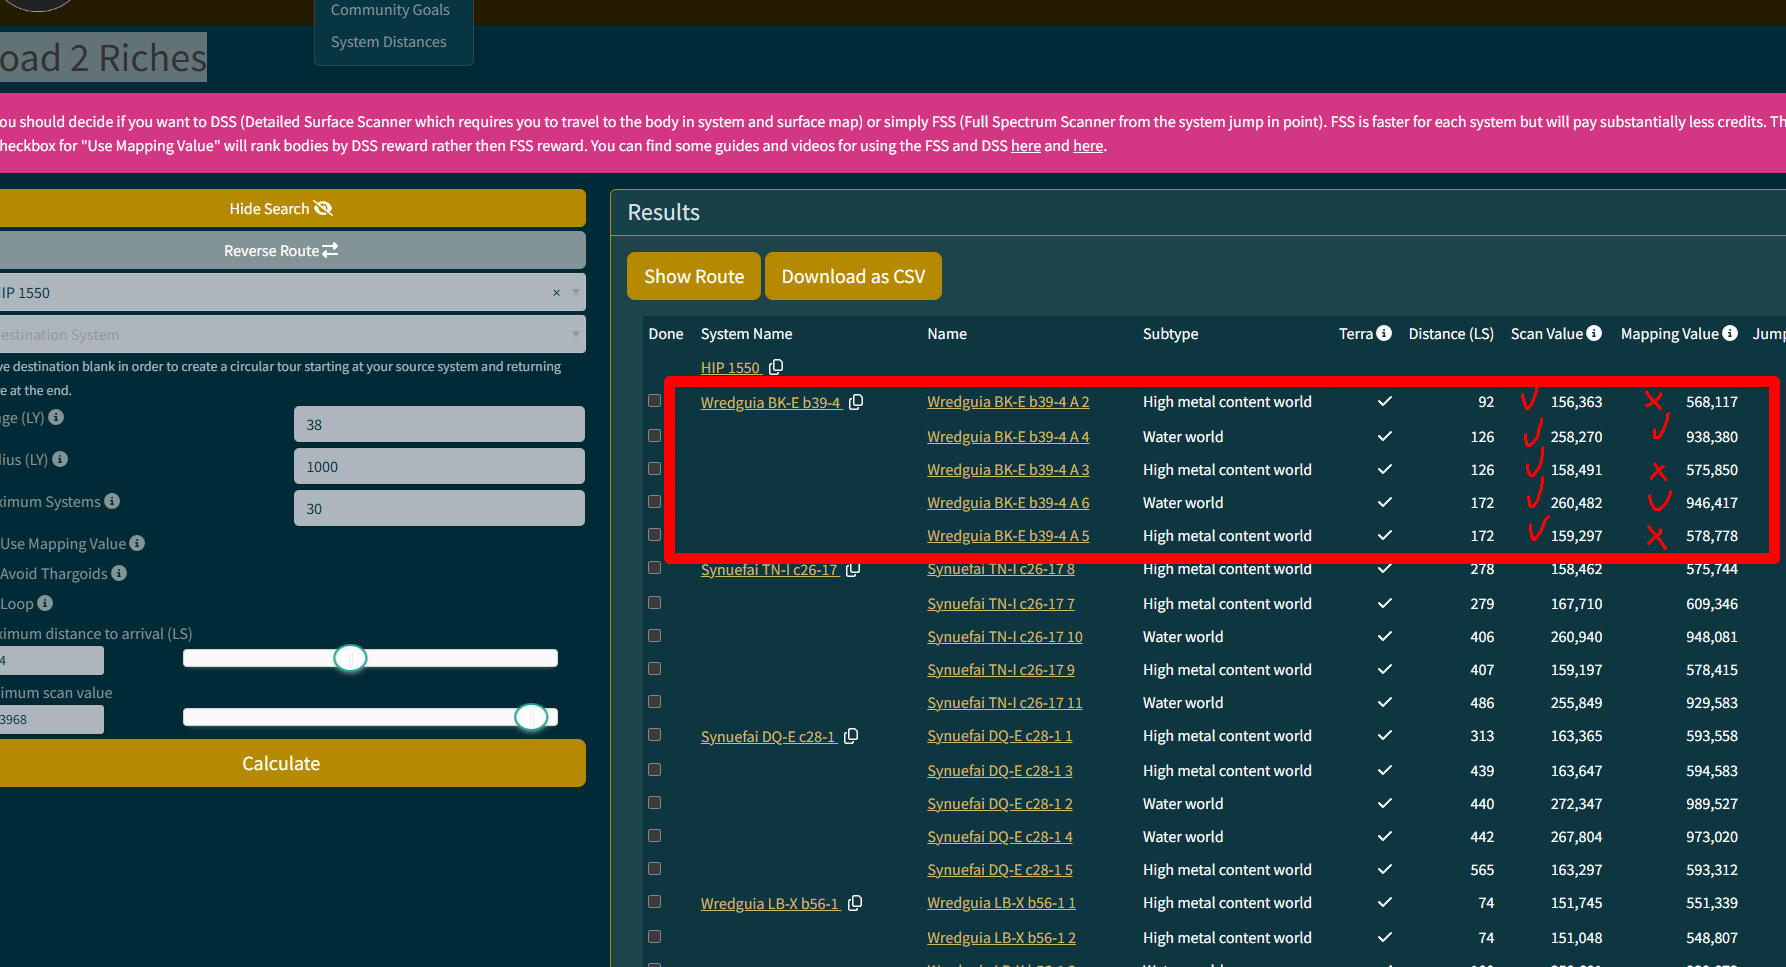Click mapping value 989,527 cell
Image resolution: width=1786 pixels, height=967 pixels.
point(1711,804)
